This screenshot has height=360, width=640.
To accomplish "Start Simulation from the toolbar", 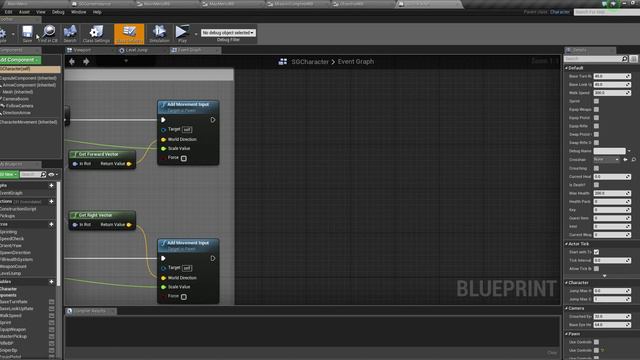I will point(159,33).
